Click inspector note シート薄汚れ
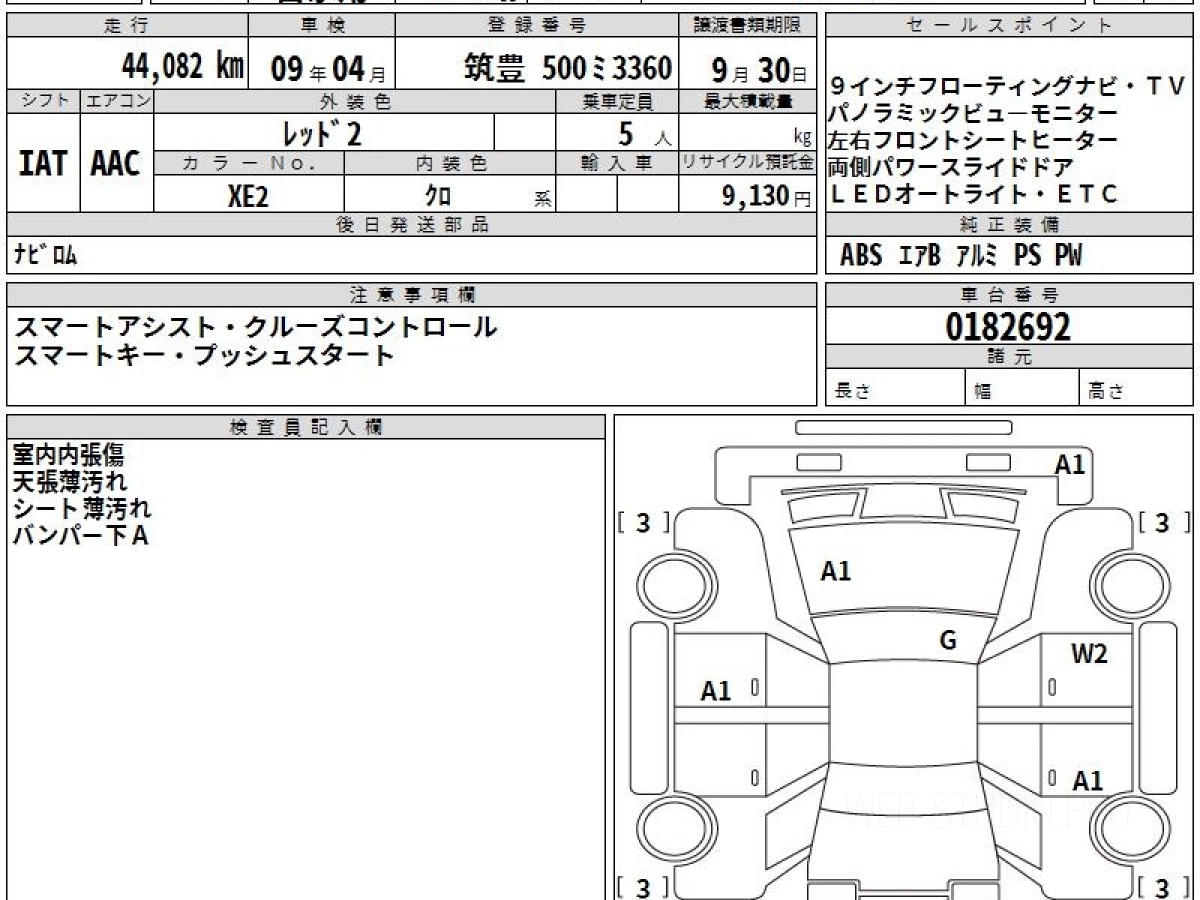 (x=82, y=509)
